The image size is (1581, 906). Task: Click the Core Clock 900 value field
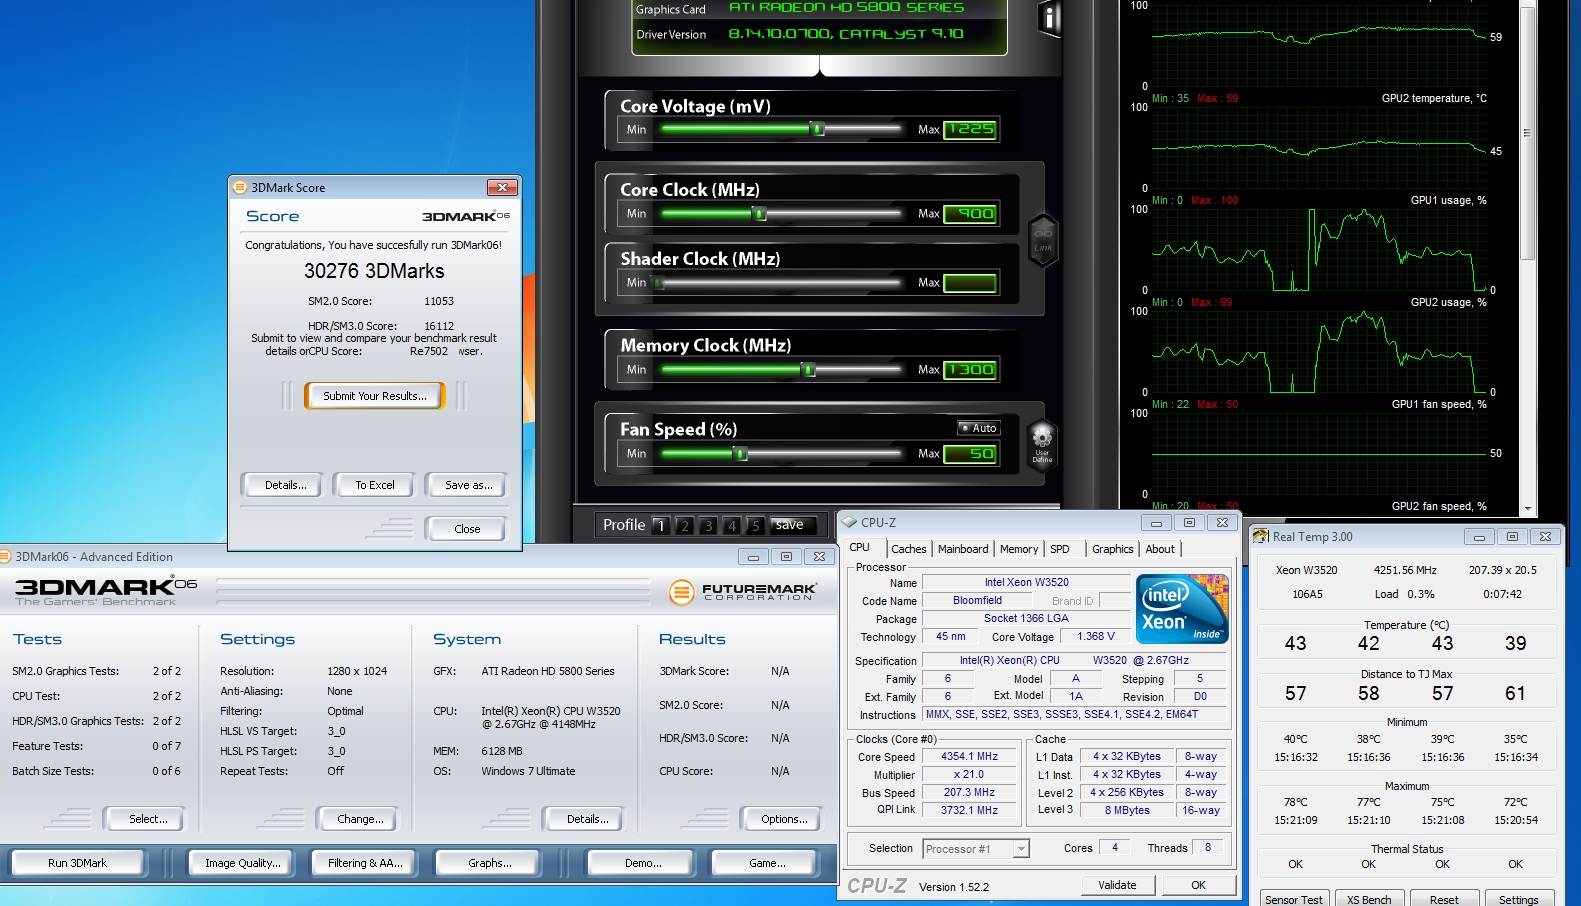[x=970, y=213]
